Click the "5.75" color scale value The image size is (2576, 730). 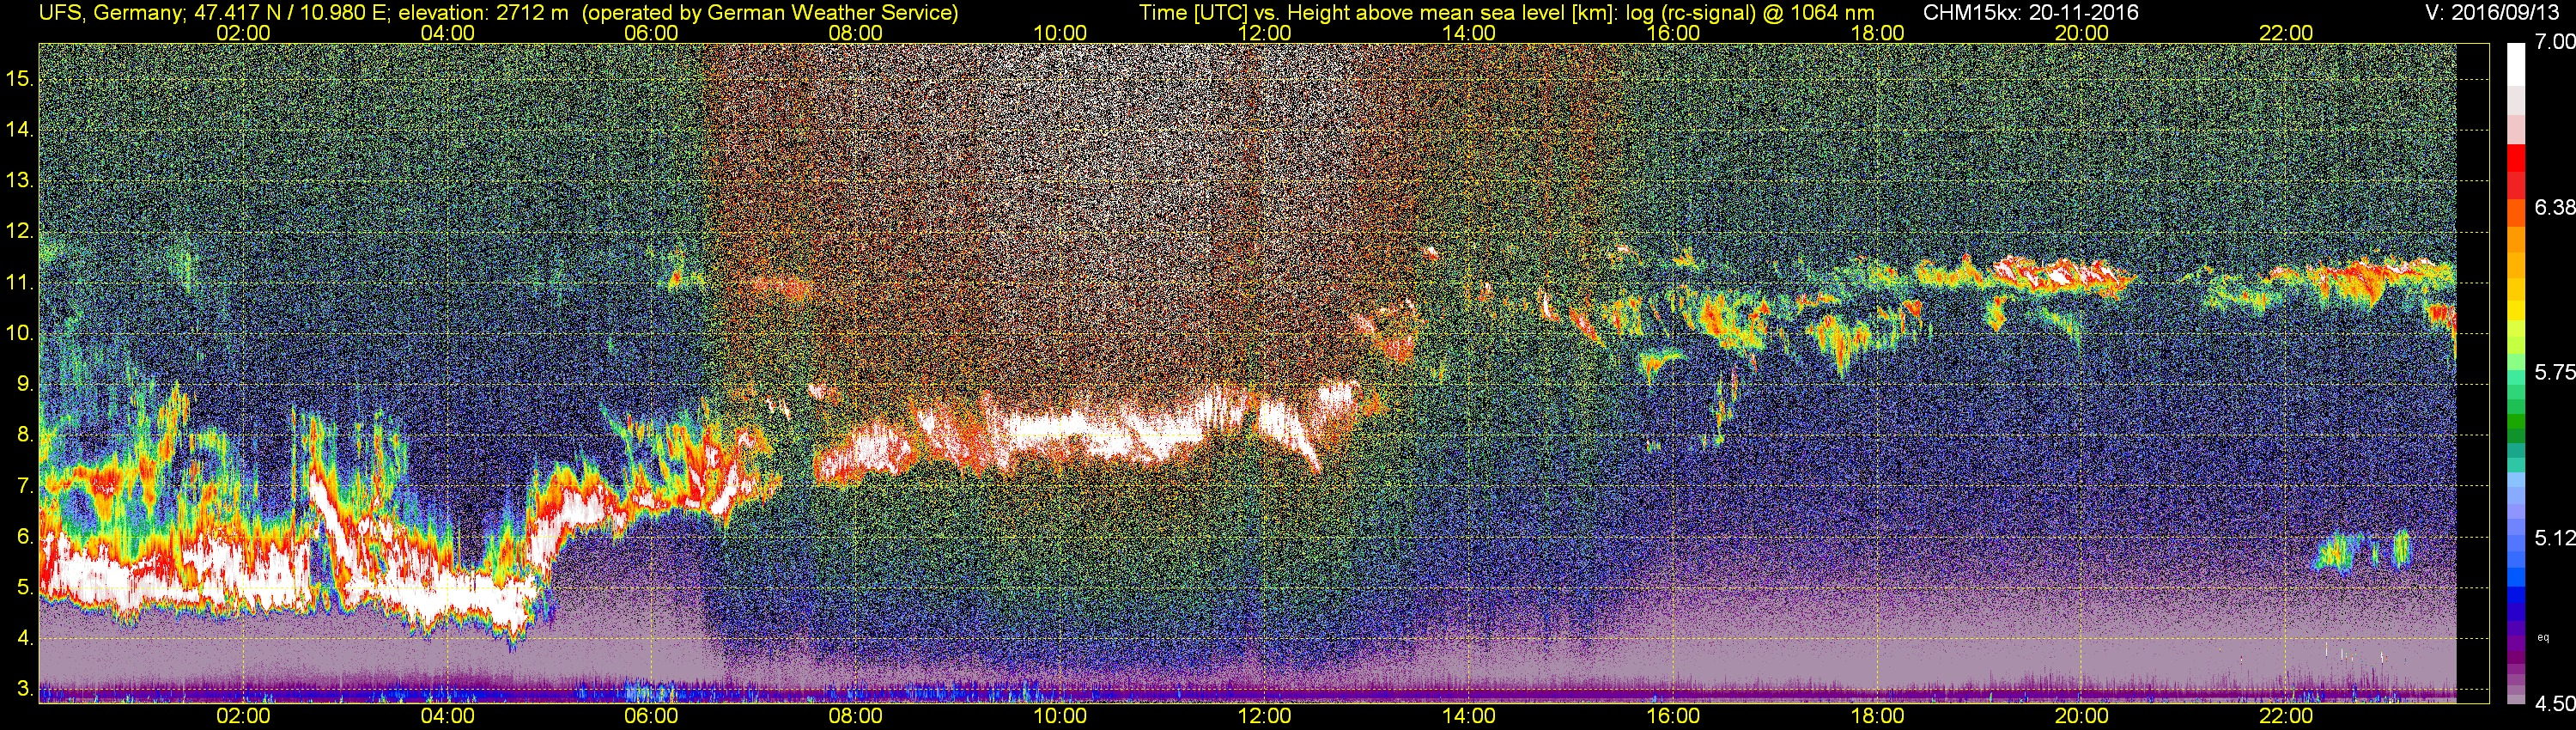click(x=2554, y=372)
